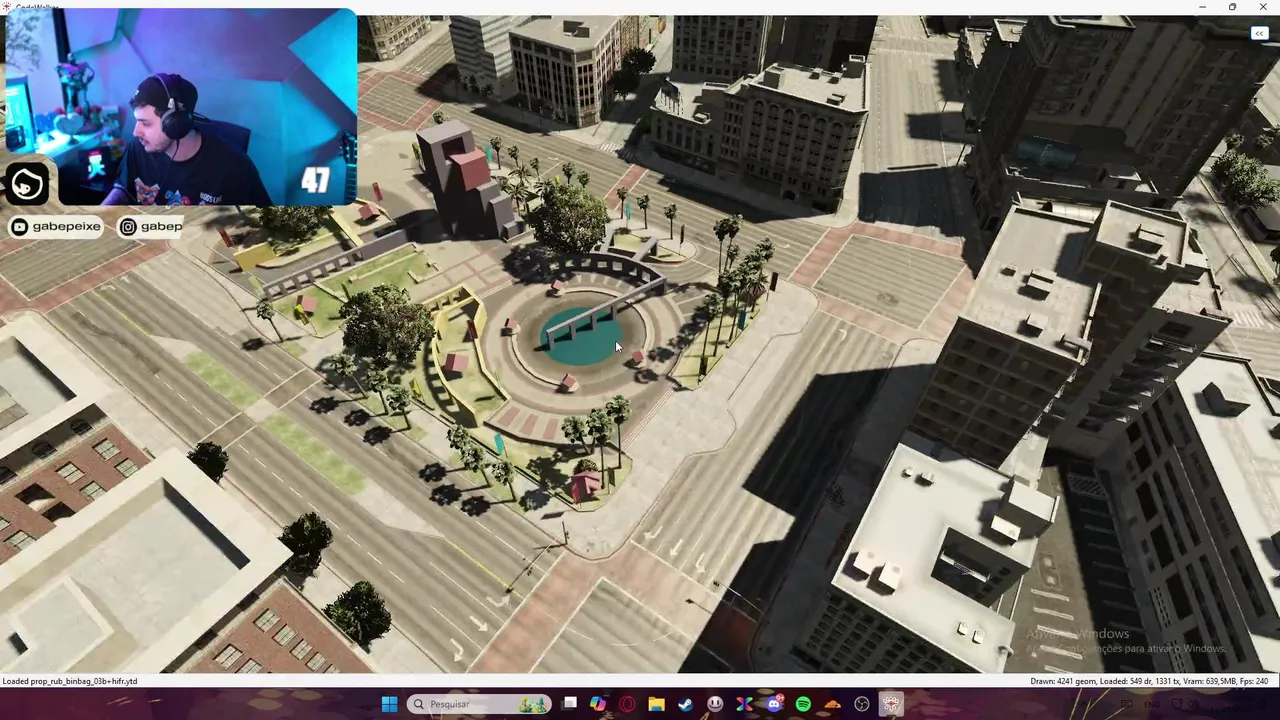Maximize/restore the CodeWalker window
1280x720 pixels.
click(1232, 7)
